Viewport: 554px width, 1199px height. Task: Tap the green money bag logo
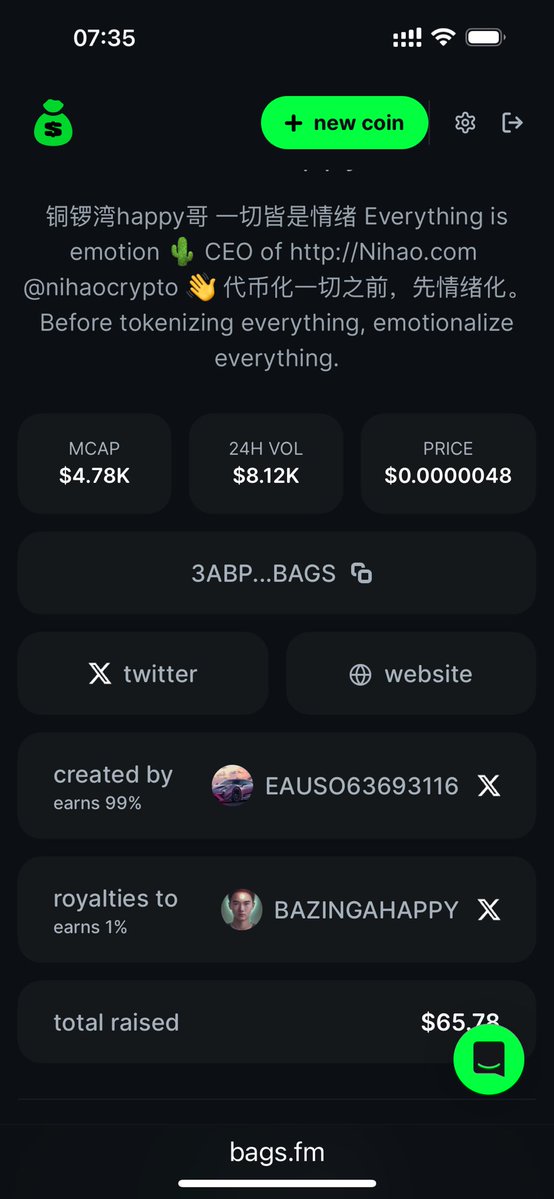53,122
